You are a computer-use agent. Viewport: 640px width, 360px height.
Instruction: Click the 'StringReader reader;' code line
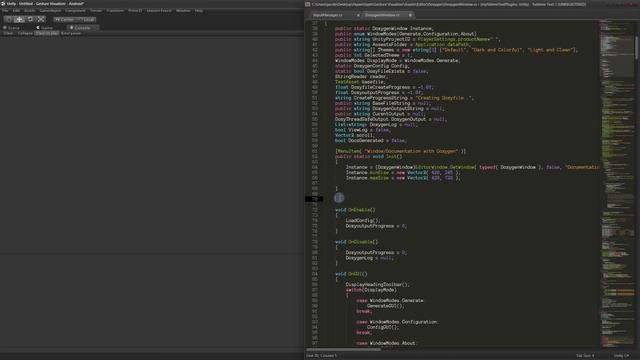pyautogui.click(x=361, y=76)
